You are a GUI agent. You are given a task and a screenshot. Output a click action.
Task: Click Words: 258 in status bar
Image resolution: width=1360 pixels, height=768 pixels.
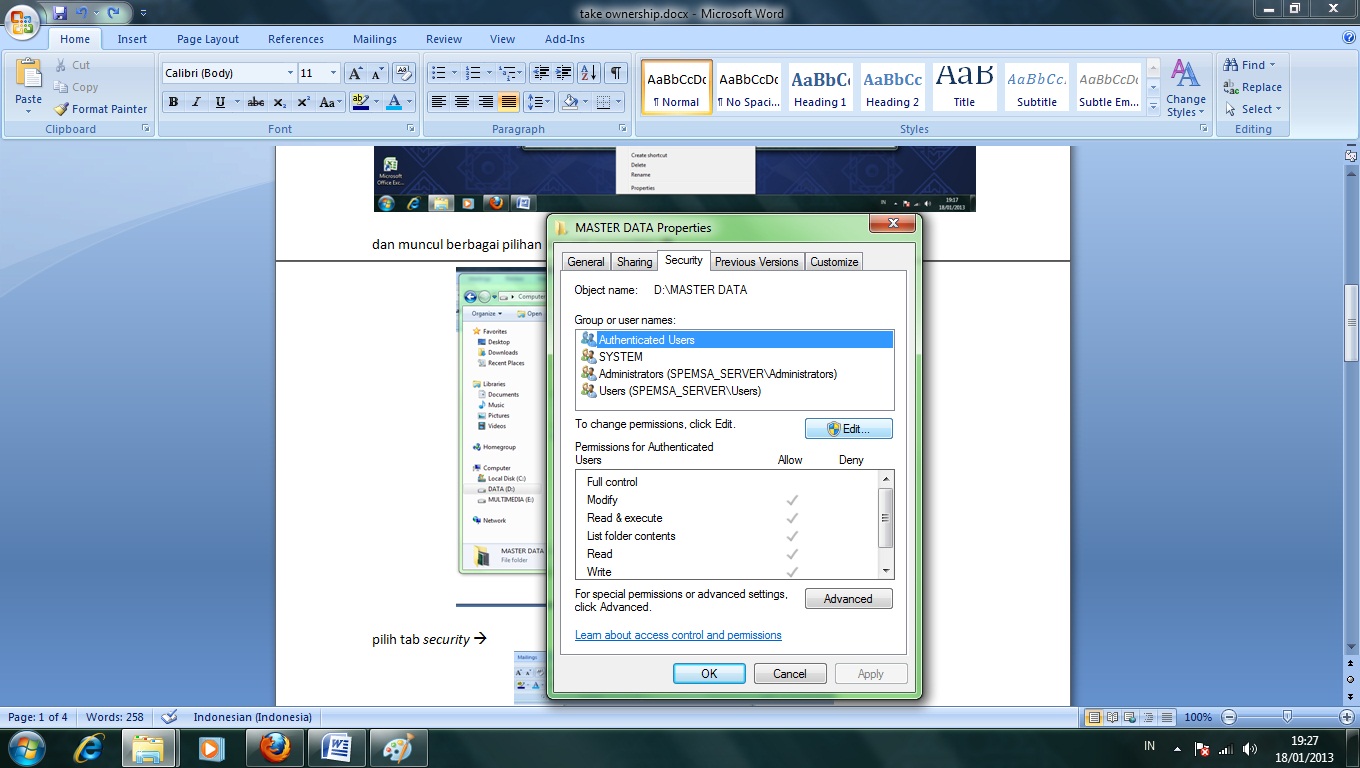pos(114,717)
